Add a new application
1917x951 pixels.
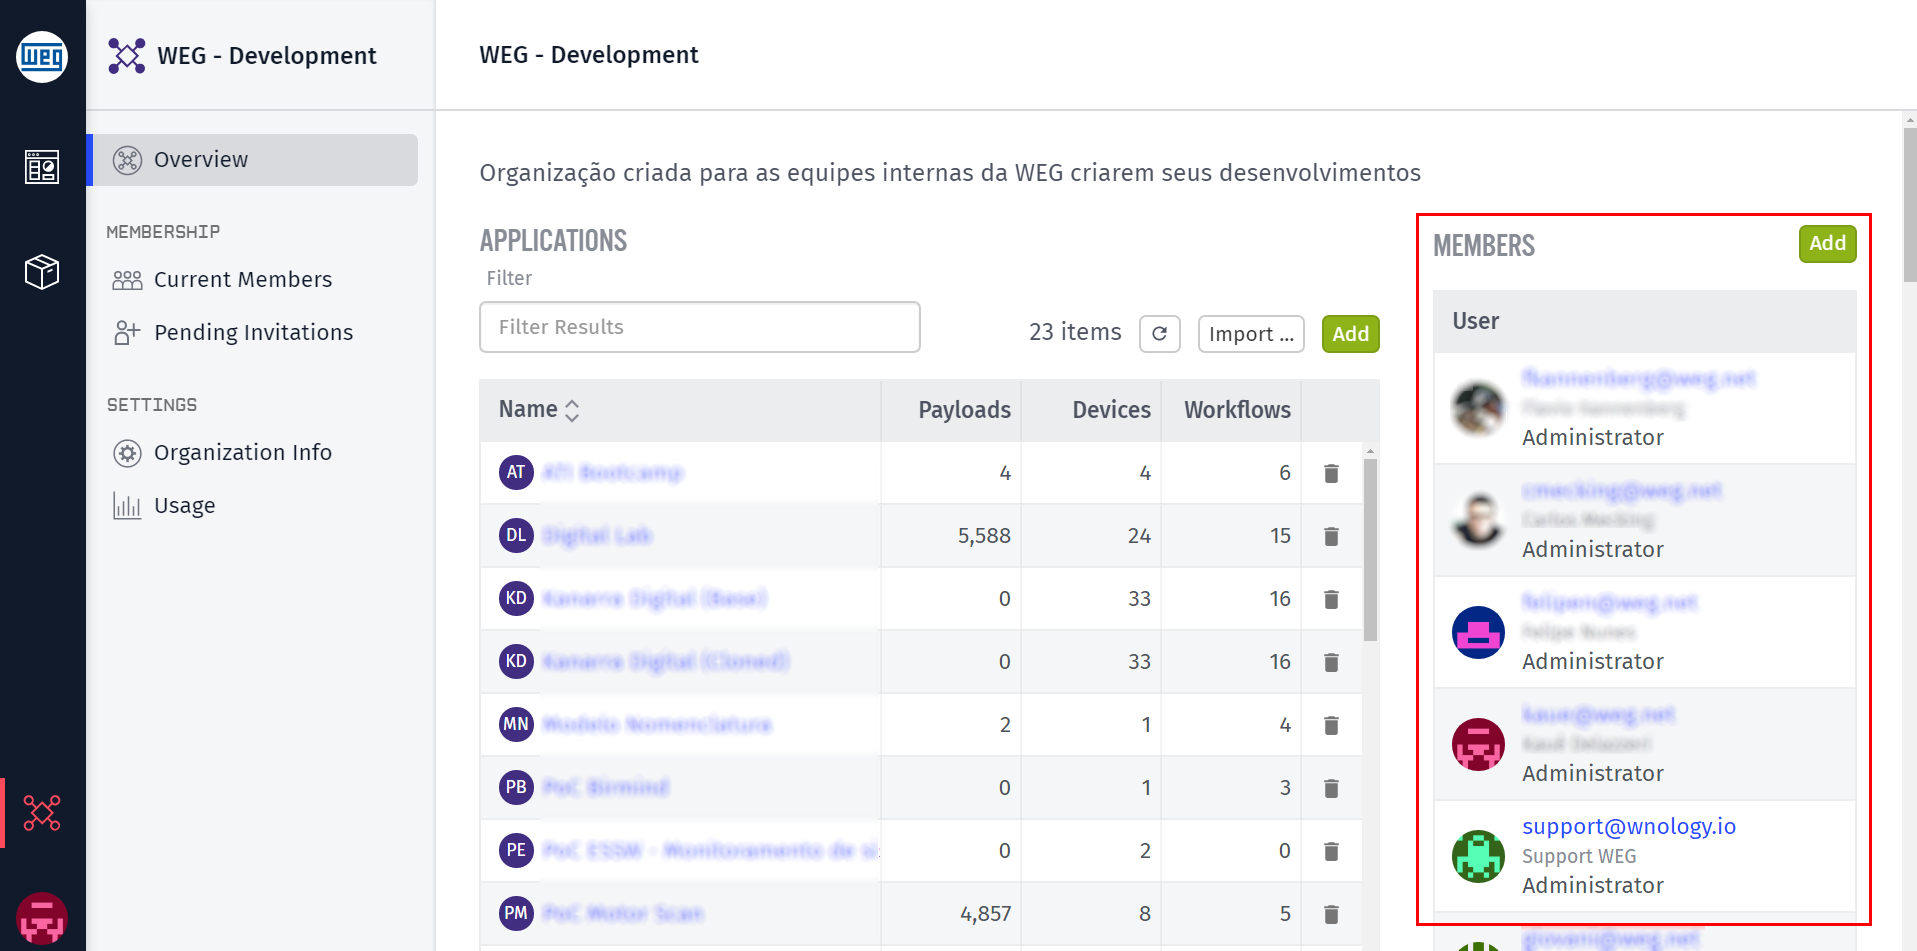click(1351, 334)
